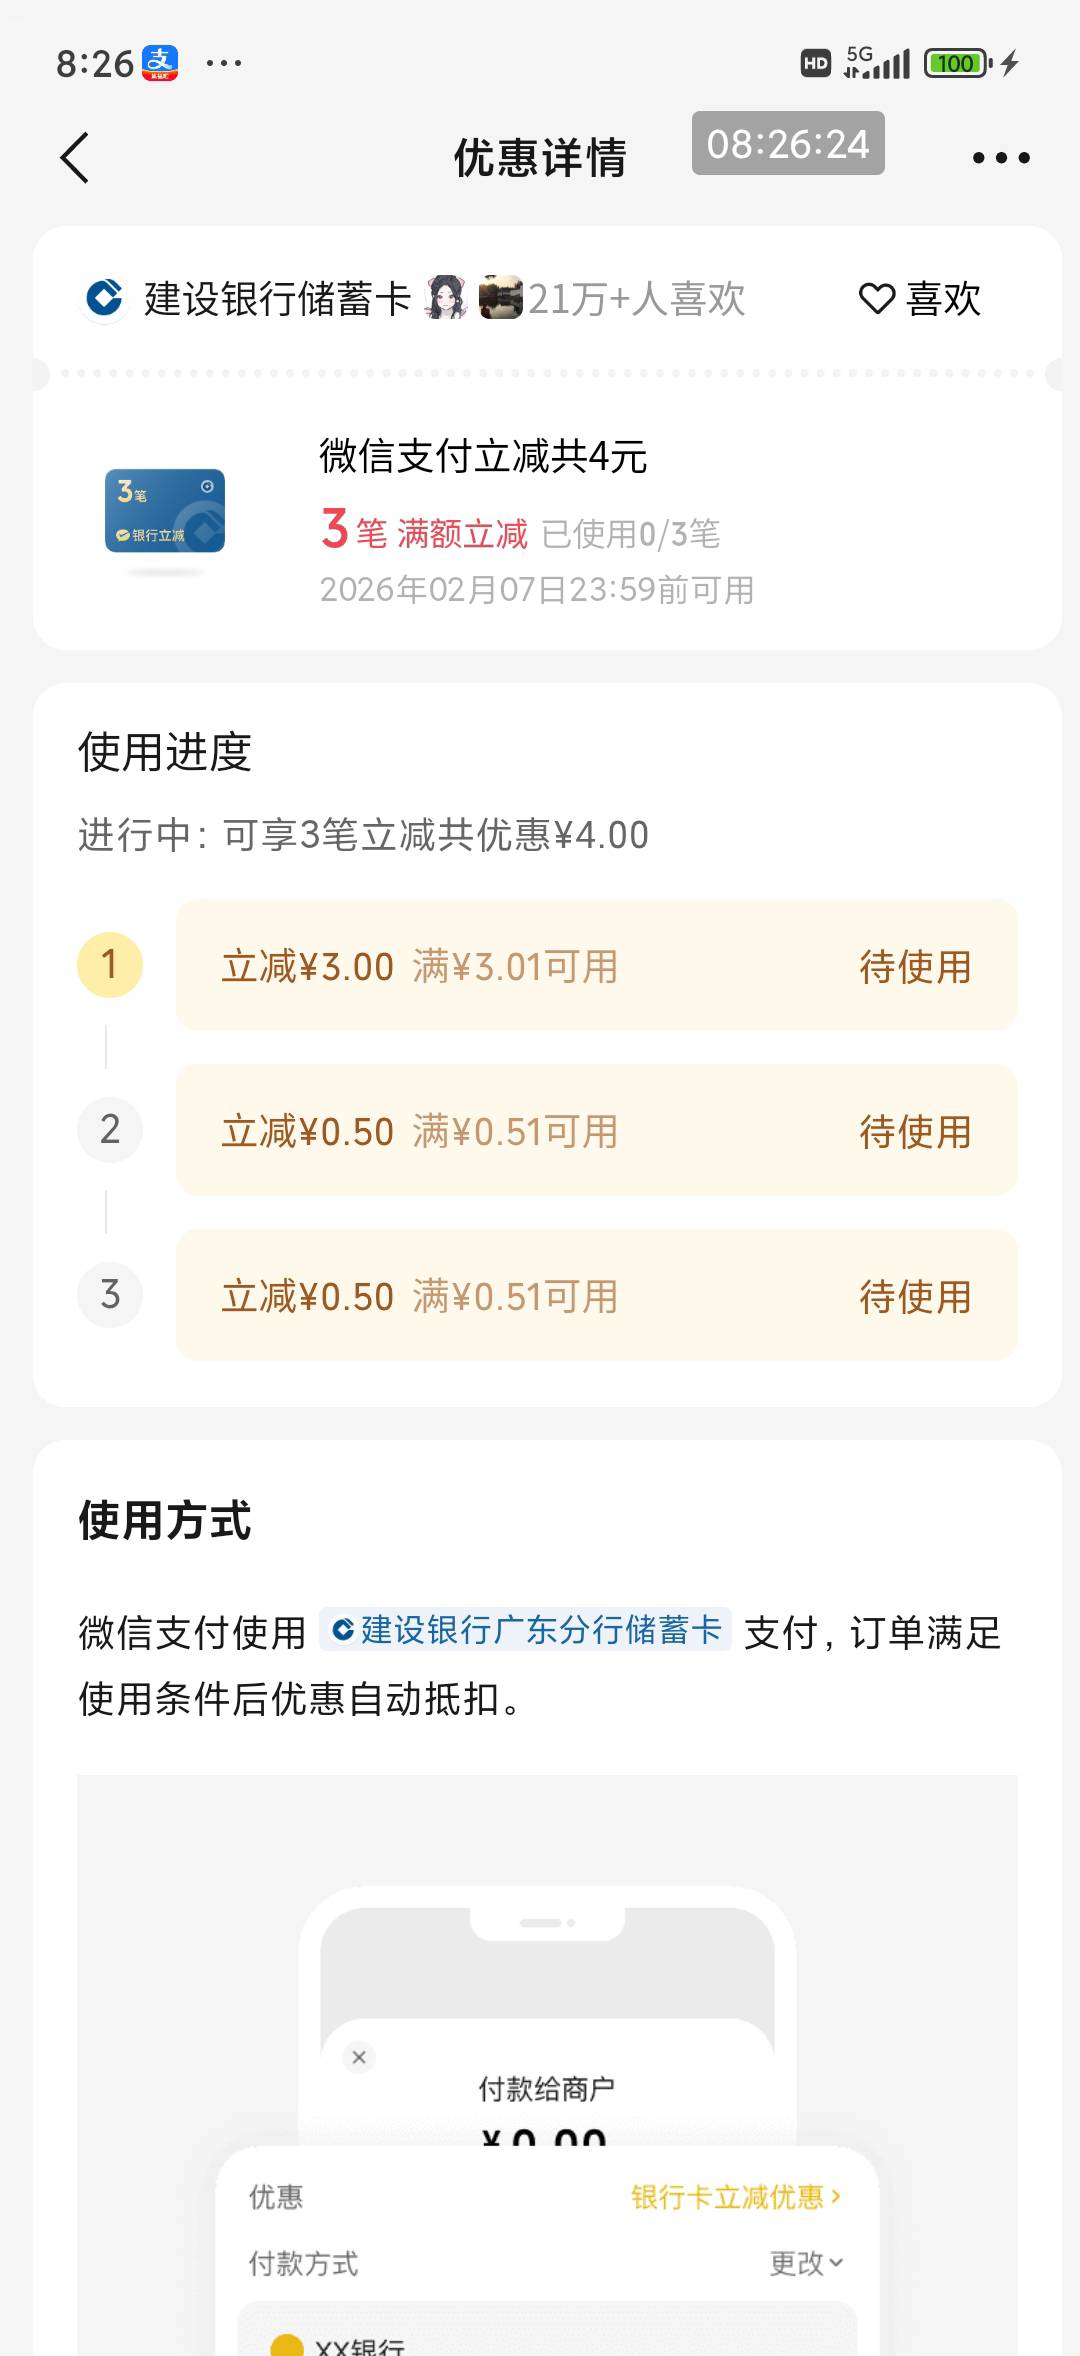Tap the blue 3笔 coupon card thumbnail

coord(165,511)
